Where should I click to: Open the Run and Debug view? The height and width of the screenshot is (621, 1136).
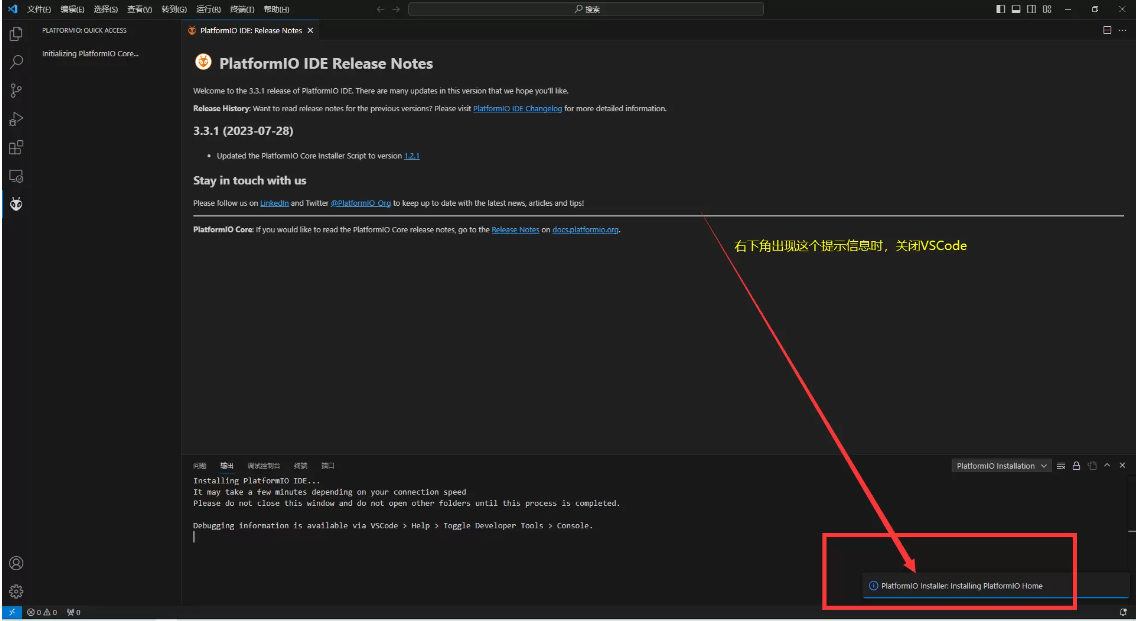tap(16, 119)
